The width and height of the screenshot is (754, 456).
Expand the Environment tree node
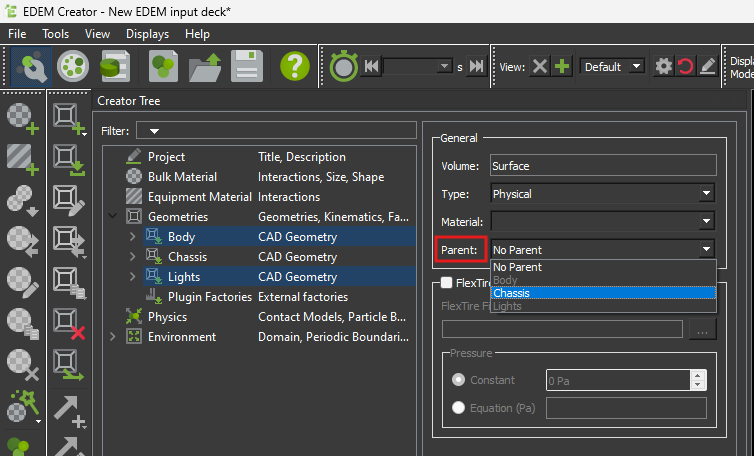[x=113, y=337]
